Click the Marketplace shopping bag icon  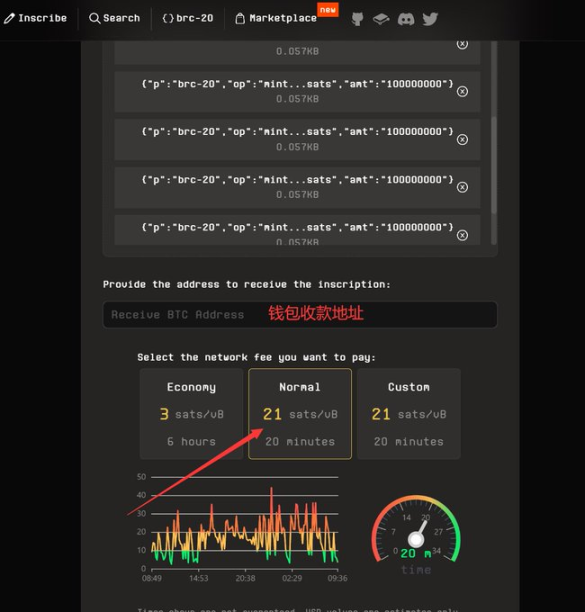(240, 18)
